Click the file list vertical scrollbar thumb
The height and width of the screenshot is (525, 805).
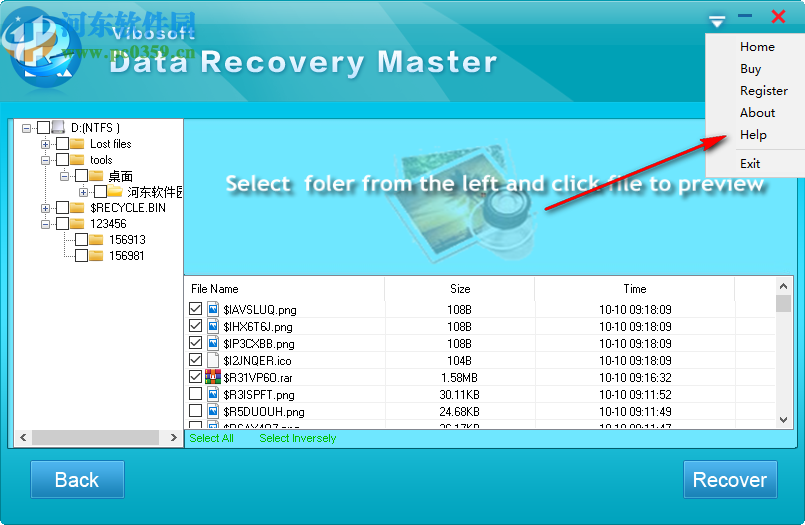(x=783, y=303)
